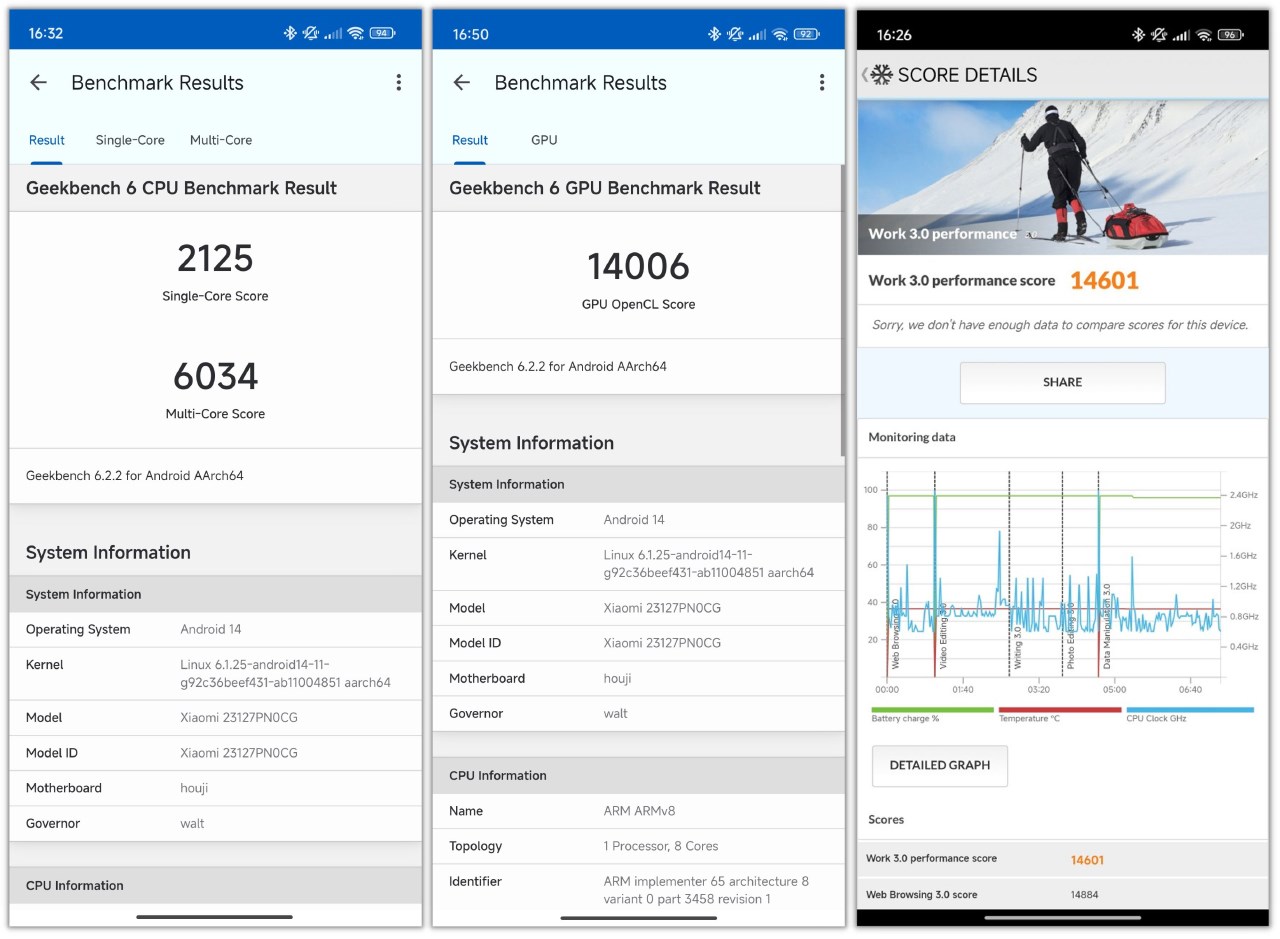Tap the battery indicator in the 16:26 status bar
1280x939 pixels.
click(1230, 34)
